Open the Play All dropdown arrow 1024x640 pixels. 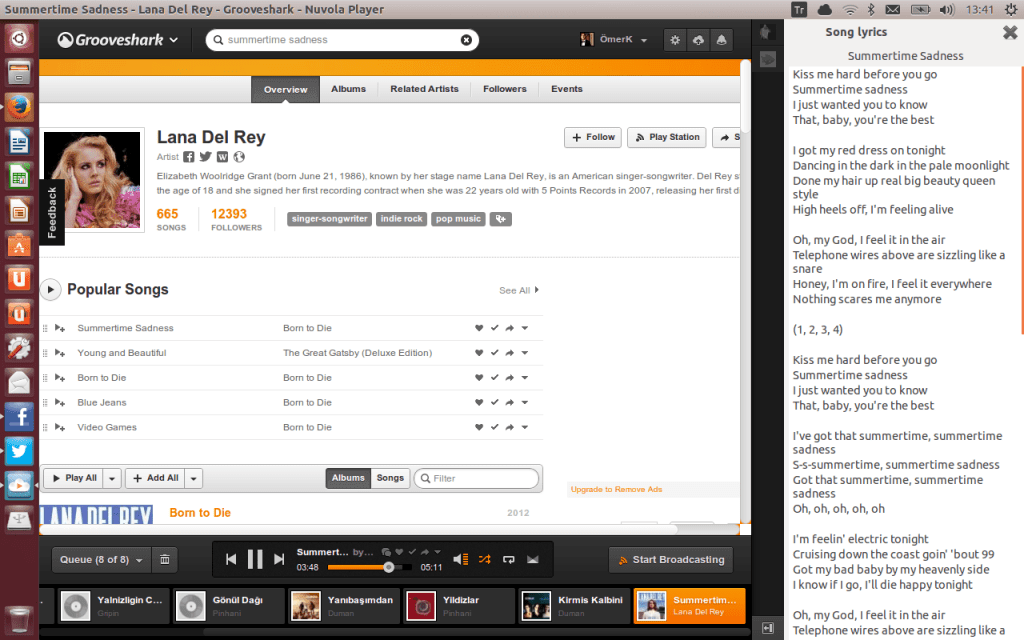point(112,479)
